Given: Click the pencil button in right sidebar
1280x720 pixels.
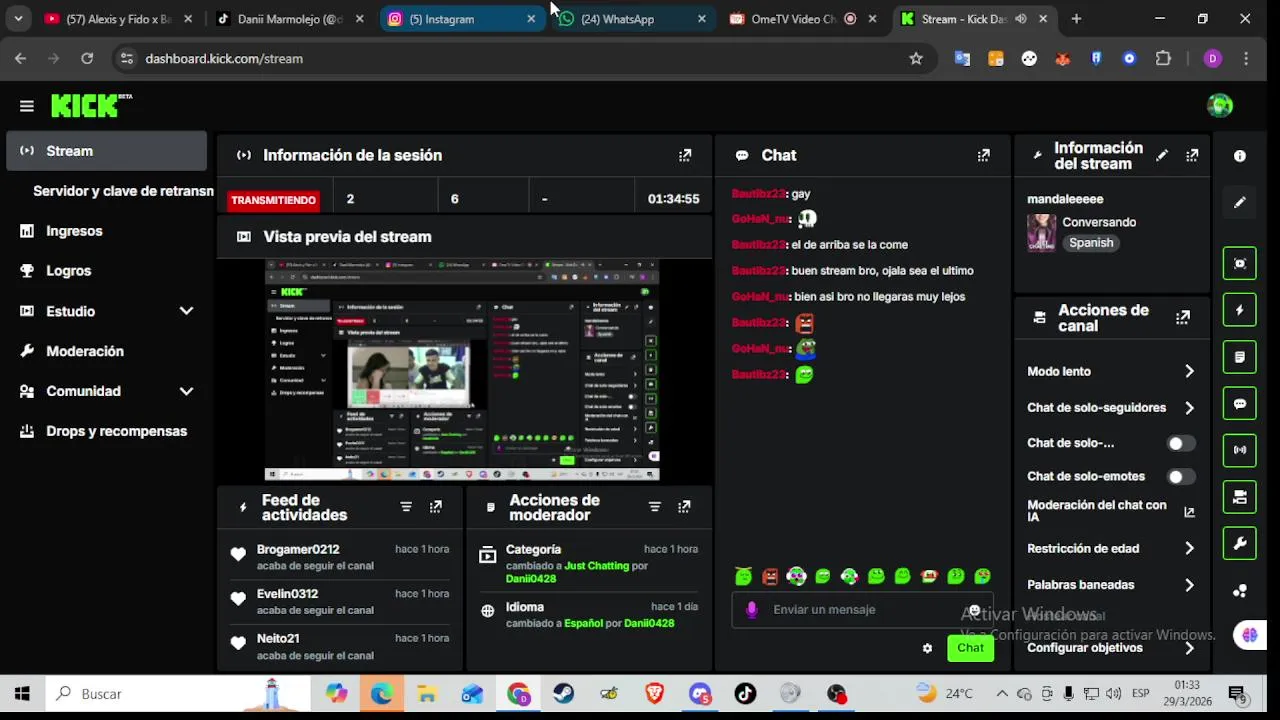Looking at the screenshot, I should (x=1240, y=202).
